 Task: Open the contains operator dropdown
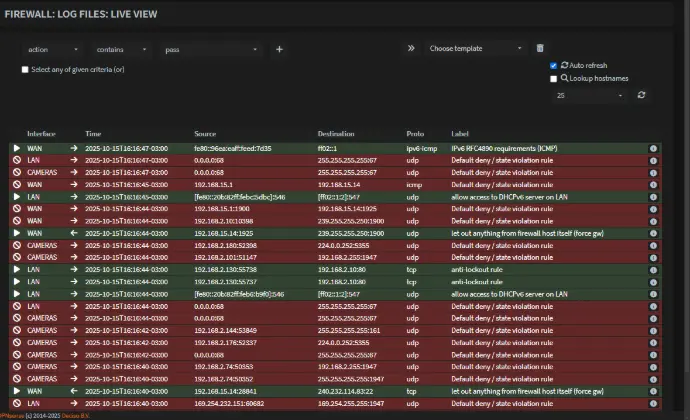[122, 49]
